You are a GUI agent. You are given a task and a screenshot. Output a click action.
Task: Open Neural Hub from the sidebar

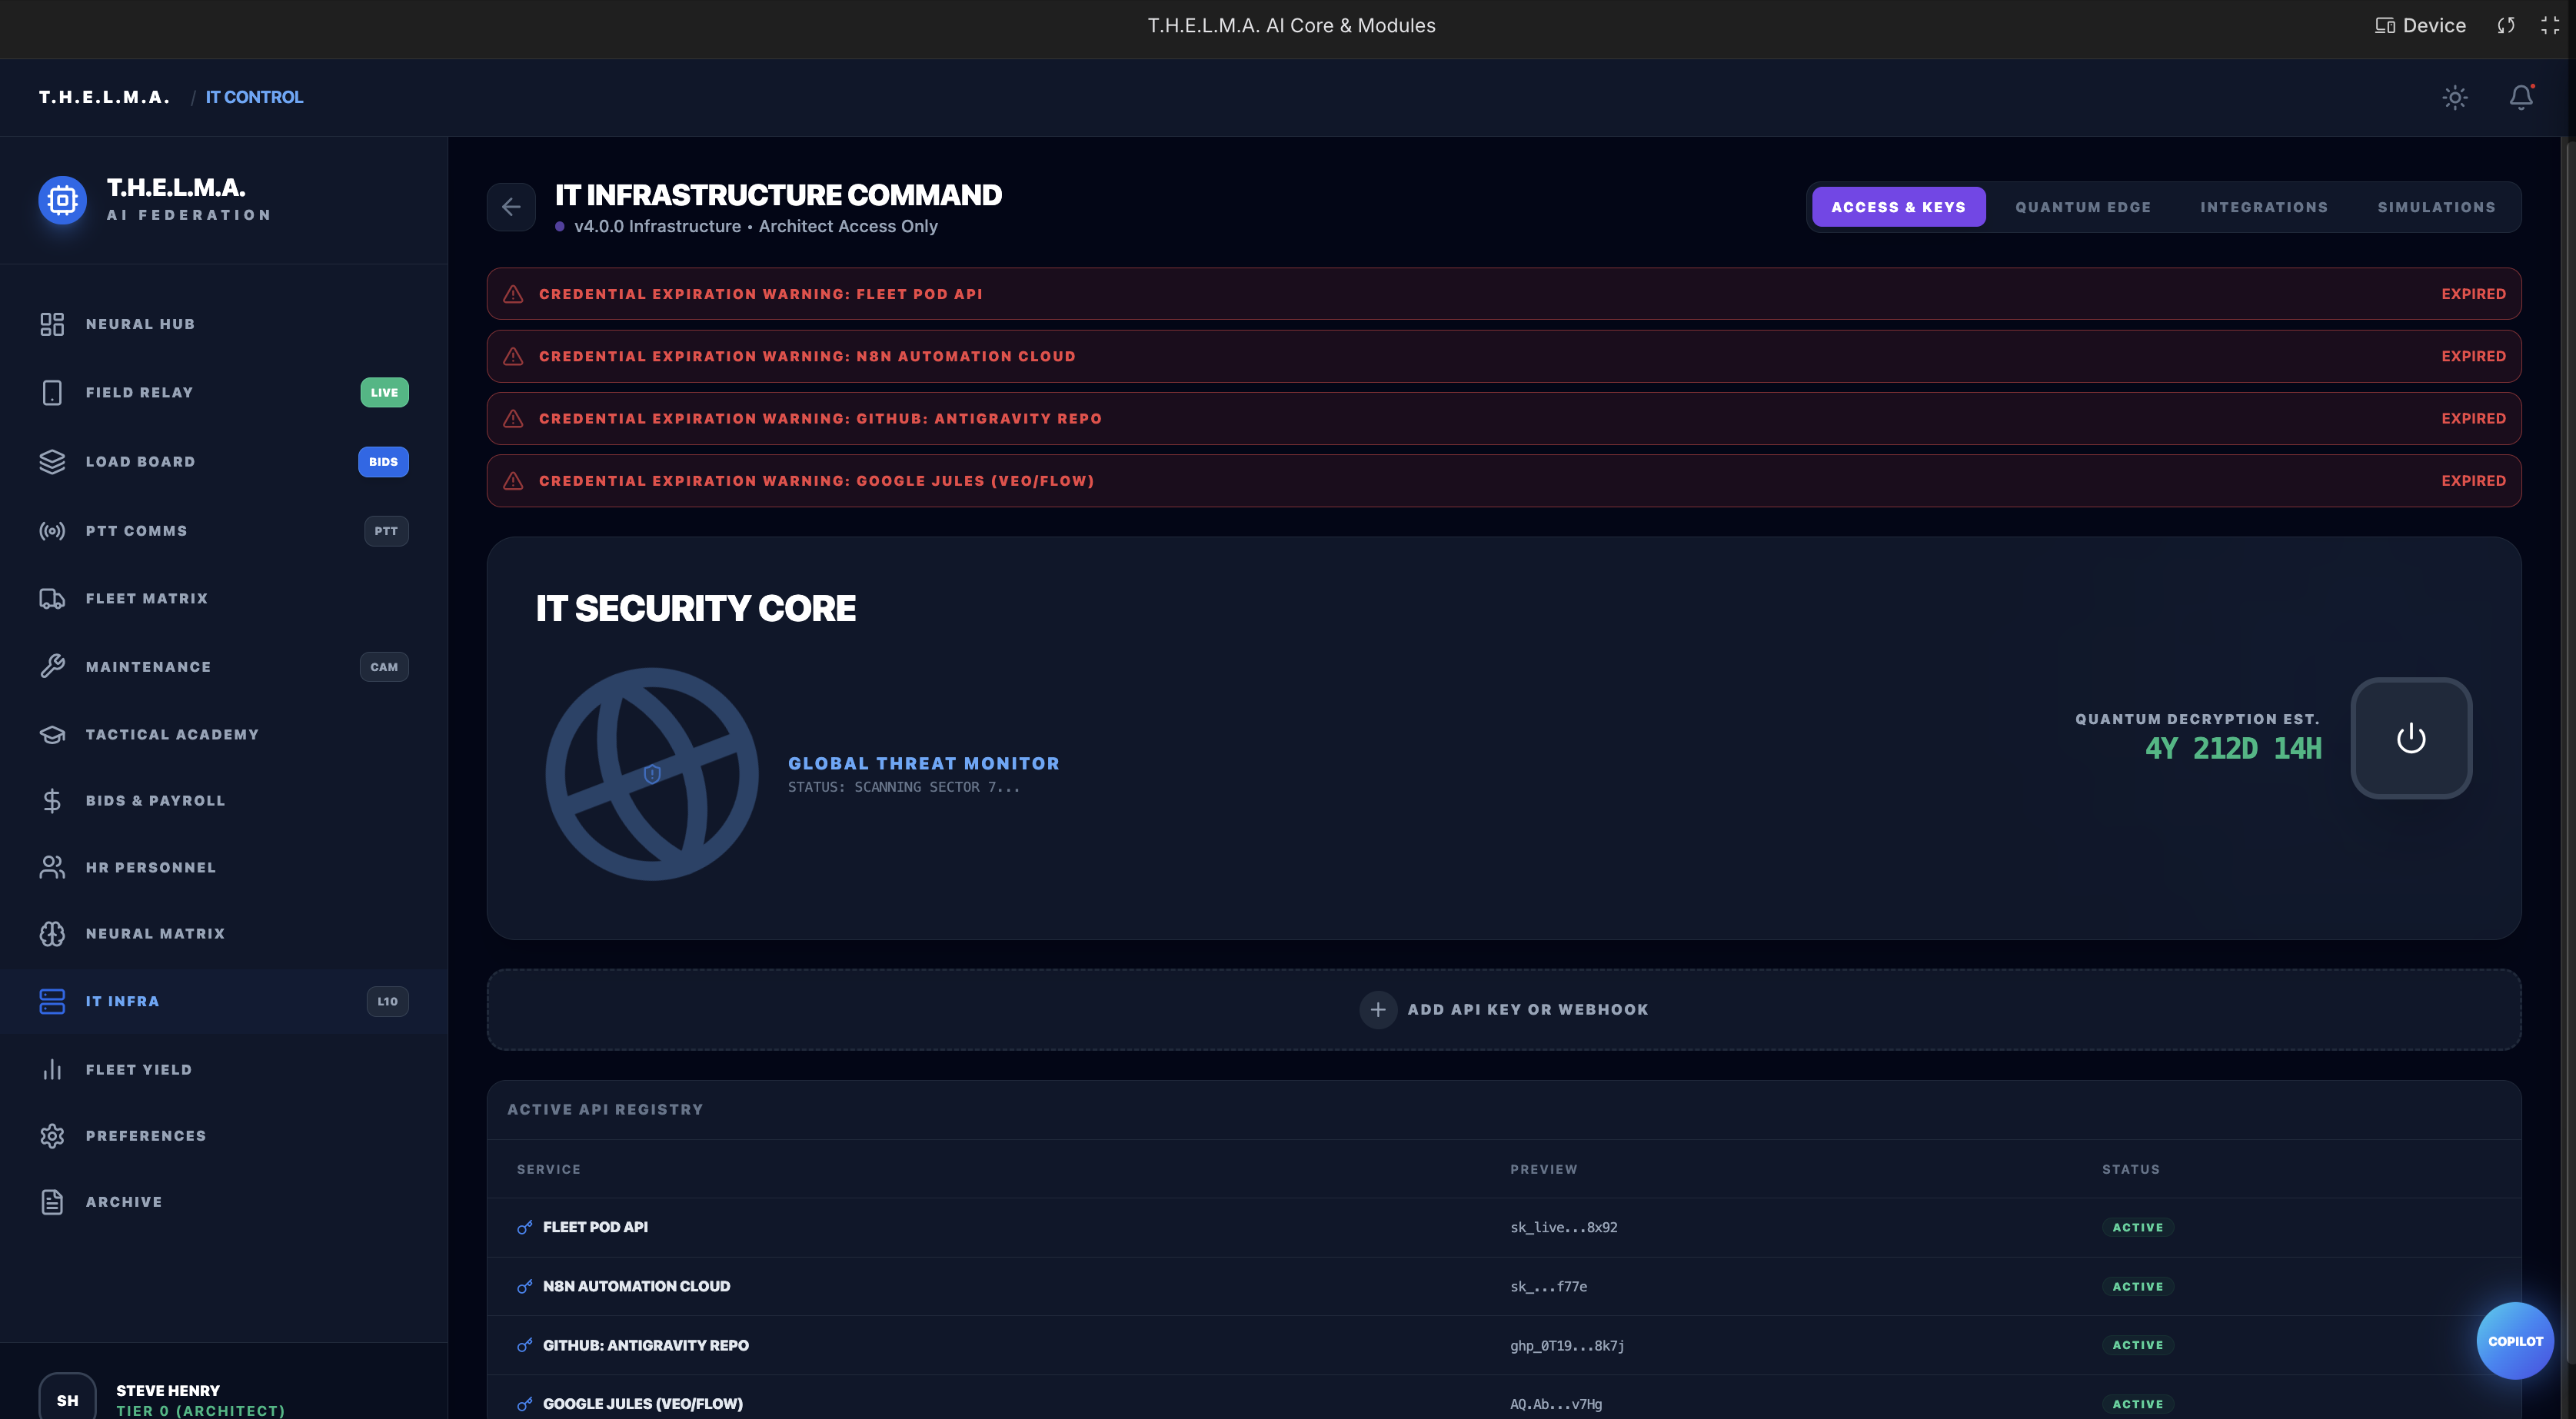click(x=140, y=324)
